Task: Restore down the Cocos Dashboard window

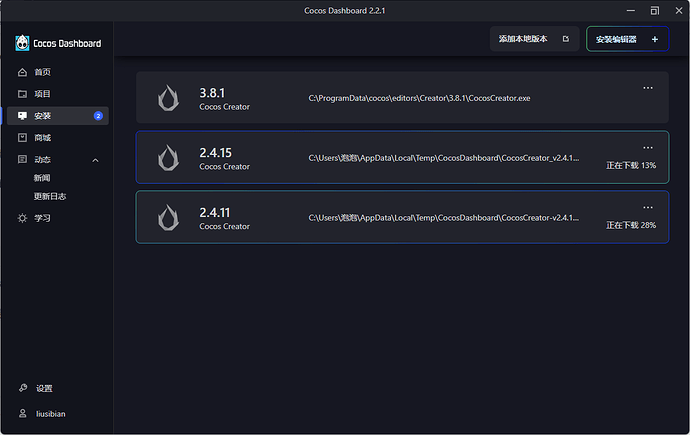Action: coord(655,11)
